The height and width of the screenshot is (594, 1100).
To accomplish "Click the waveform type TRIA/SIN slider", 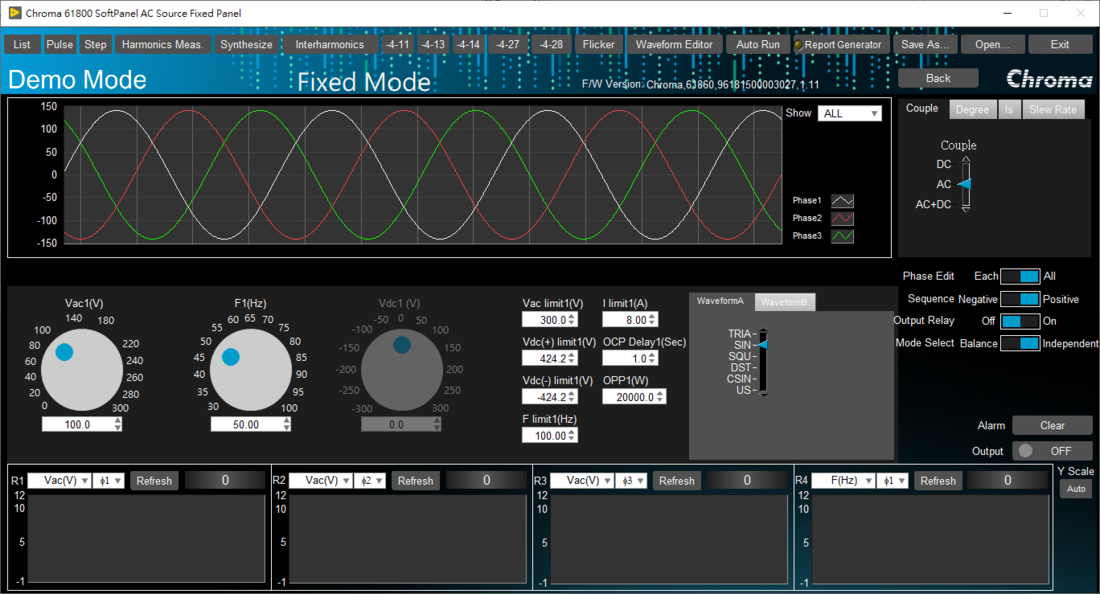I will 763,362.
